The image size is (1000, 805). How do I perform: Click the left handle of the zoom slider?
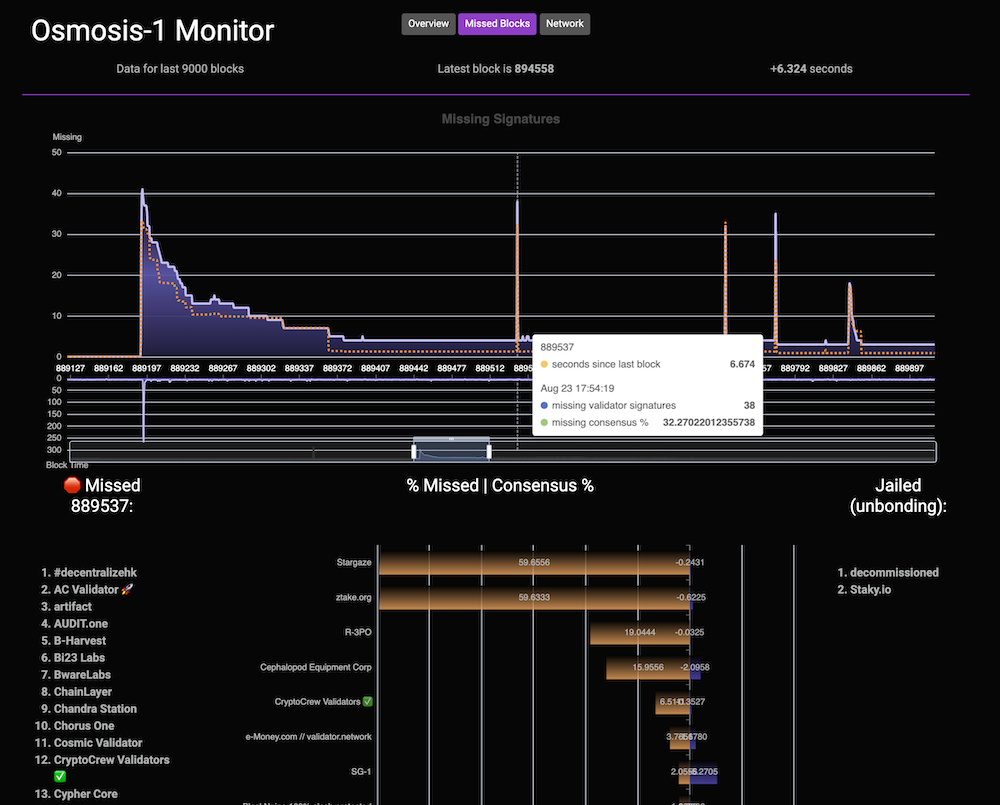click(413, 452)
